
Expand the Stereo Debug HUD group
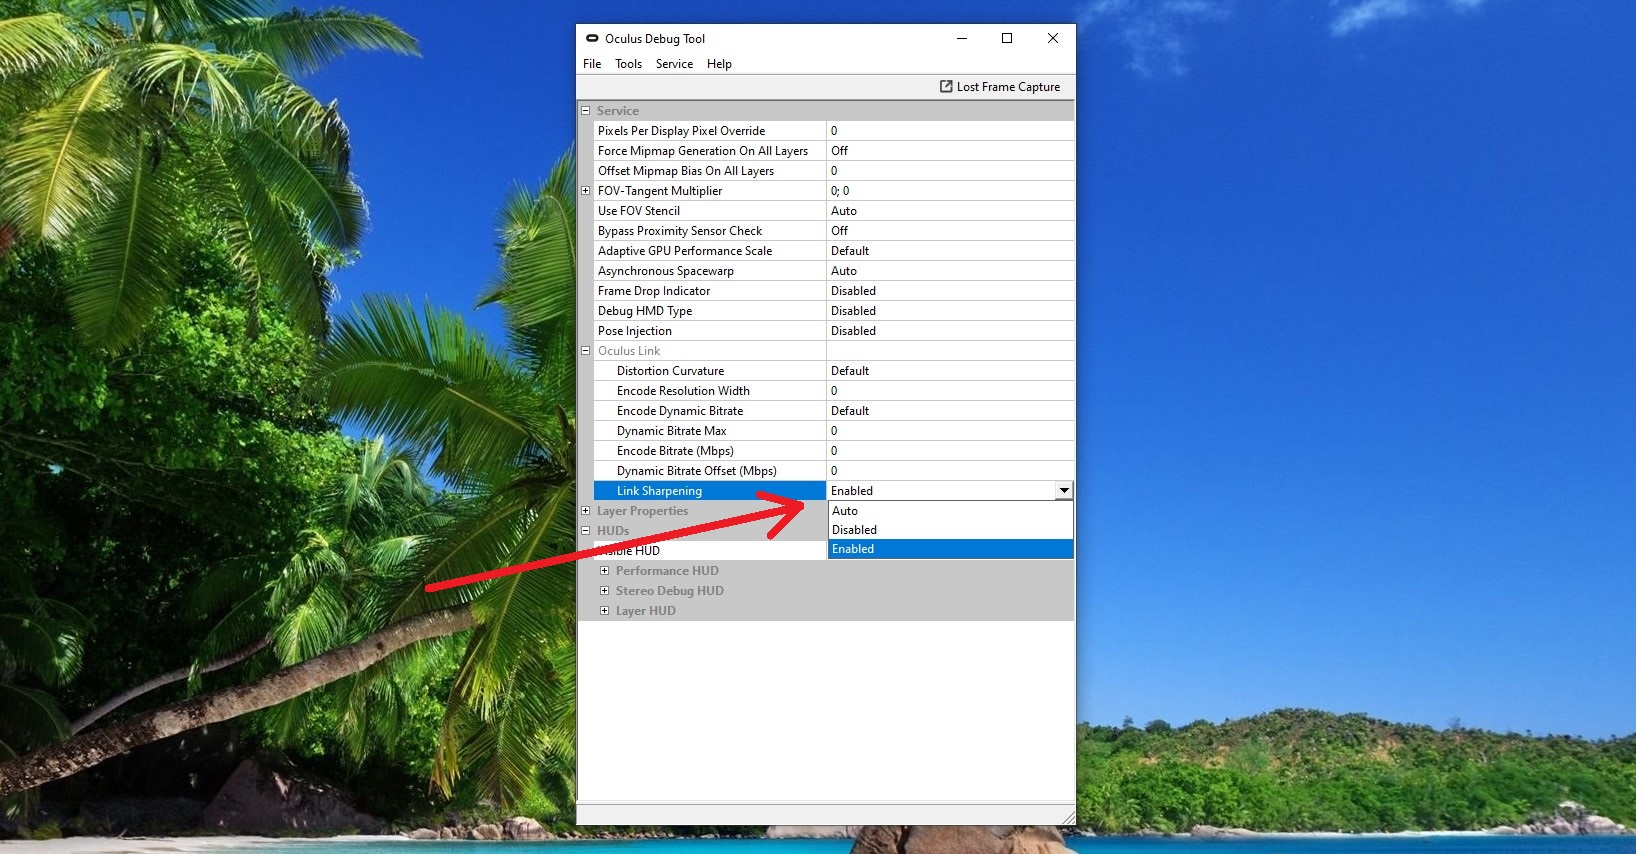tap(604, 591)
